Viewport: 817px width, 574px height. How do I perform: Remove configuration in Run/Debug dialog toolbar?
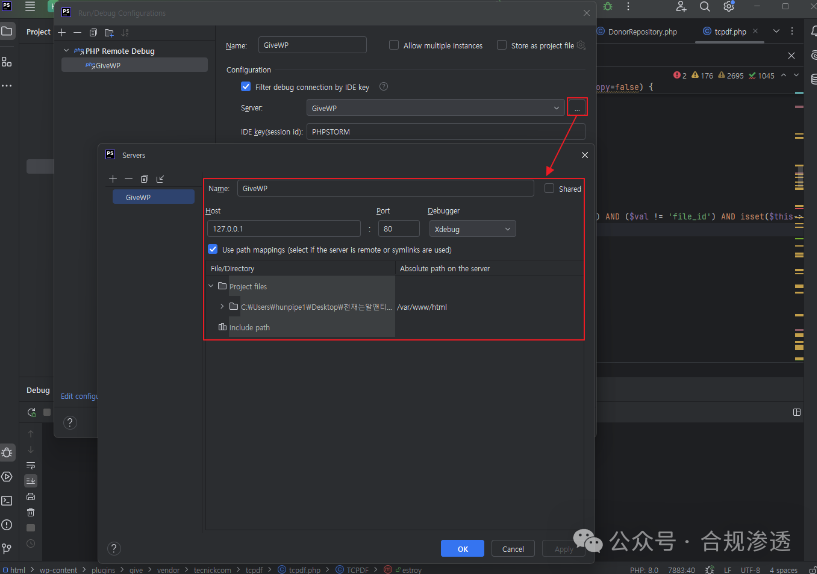tap(77, 32)
